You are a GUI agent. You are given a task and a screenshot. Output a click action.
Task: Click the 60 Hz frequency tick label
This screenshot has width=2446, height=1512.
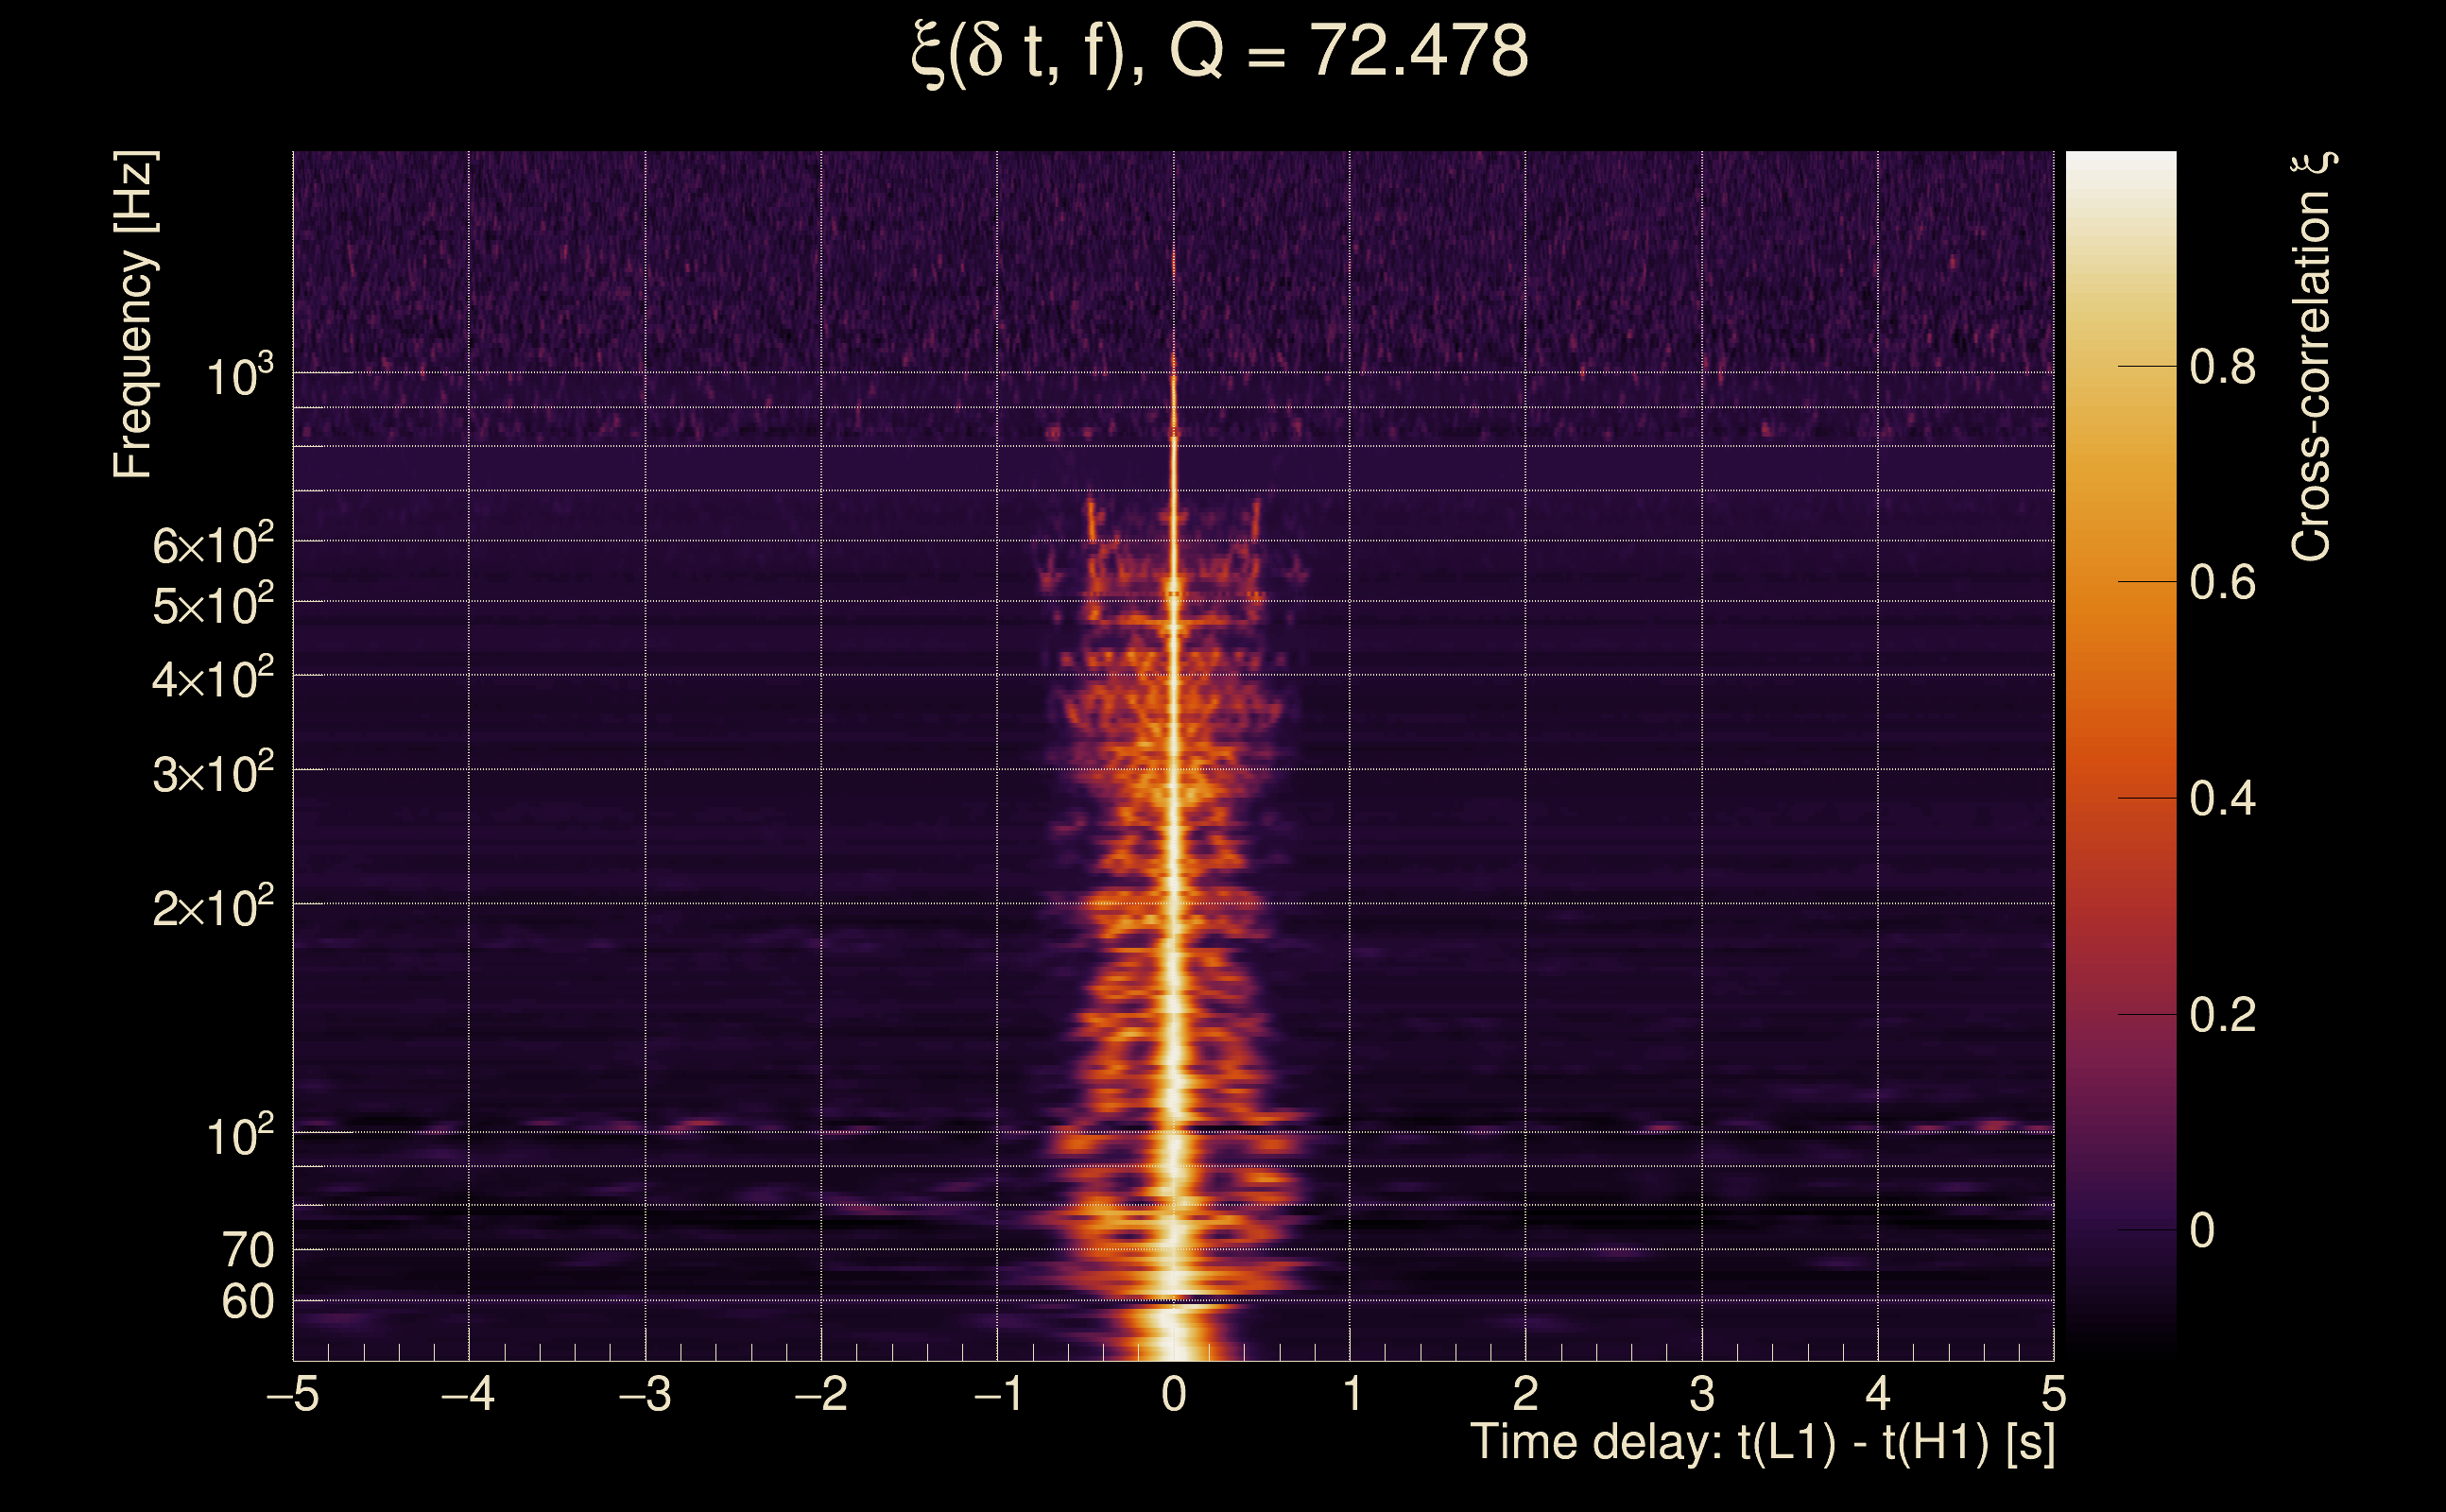(247, 1302)
